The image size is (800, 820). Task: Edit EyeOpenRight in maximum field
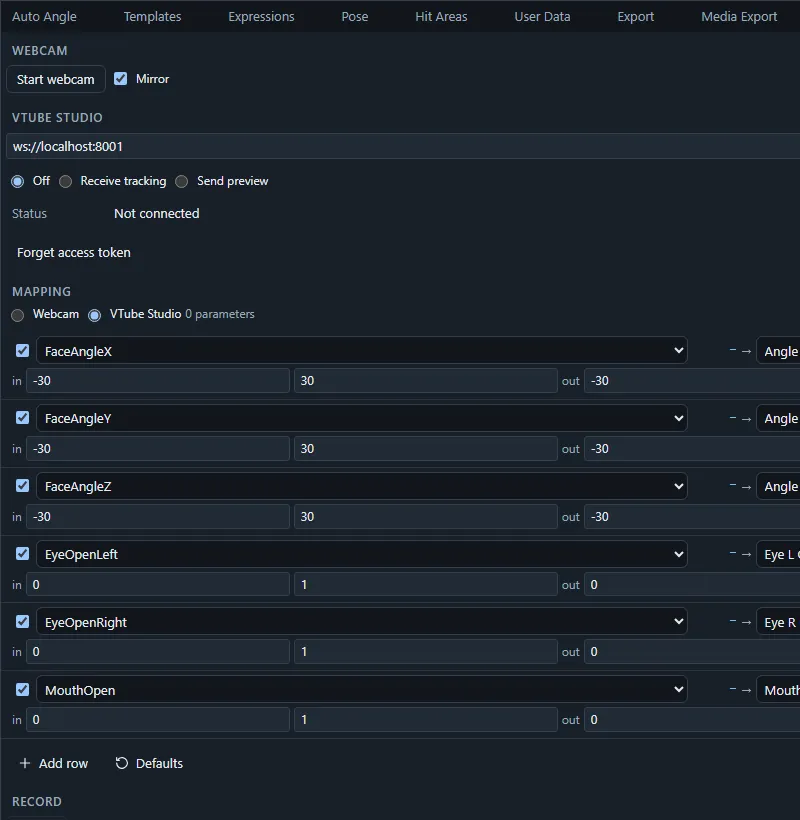click(426, 652)
